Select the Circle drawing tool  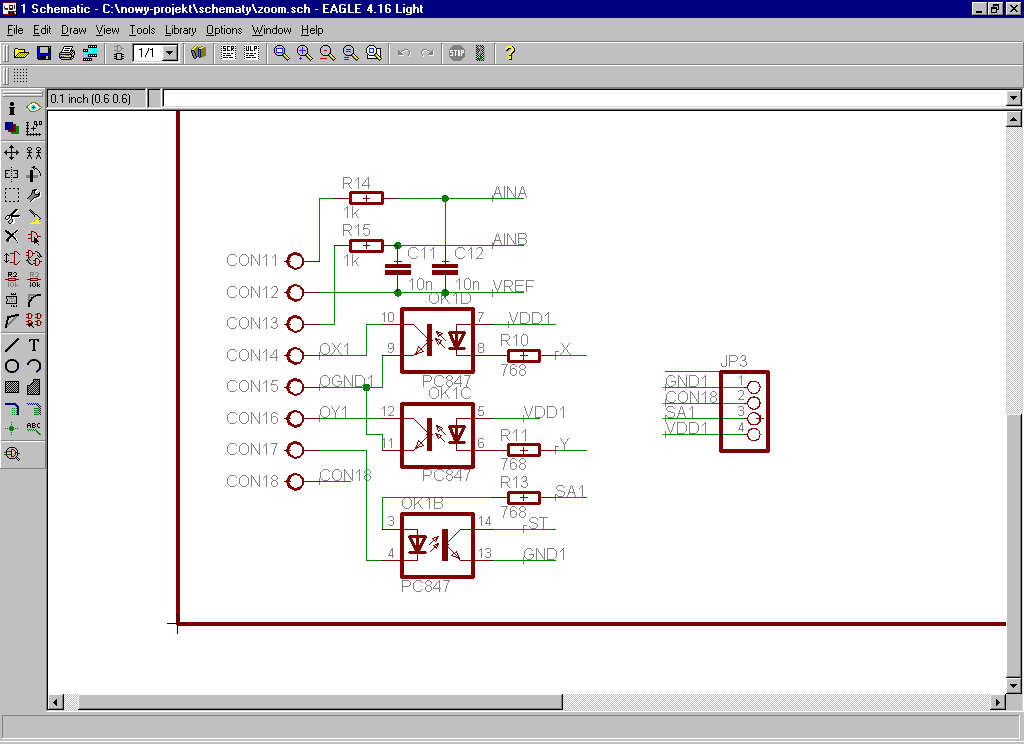pyautogui.click(x=12, y=366)
